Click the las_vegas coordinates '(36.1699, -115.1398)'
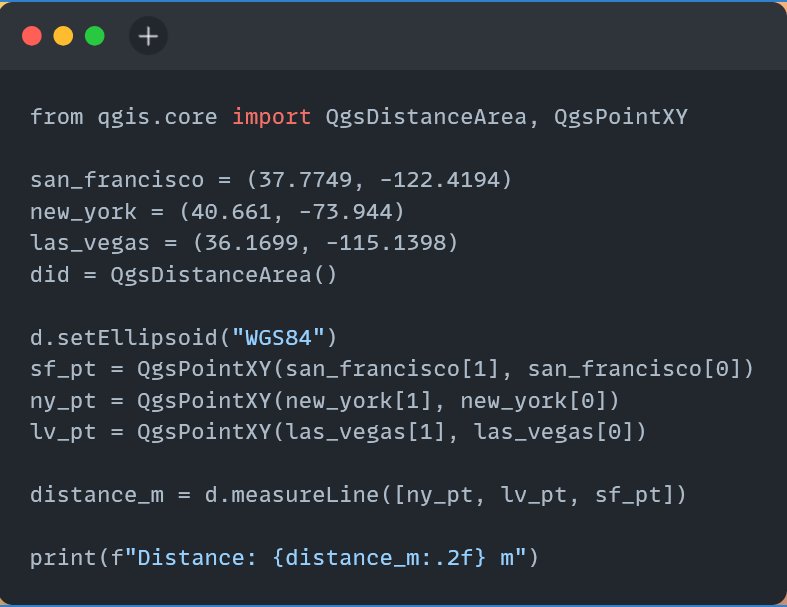787x607 pixels. tap(326, 243)
